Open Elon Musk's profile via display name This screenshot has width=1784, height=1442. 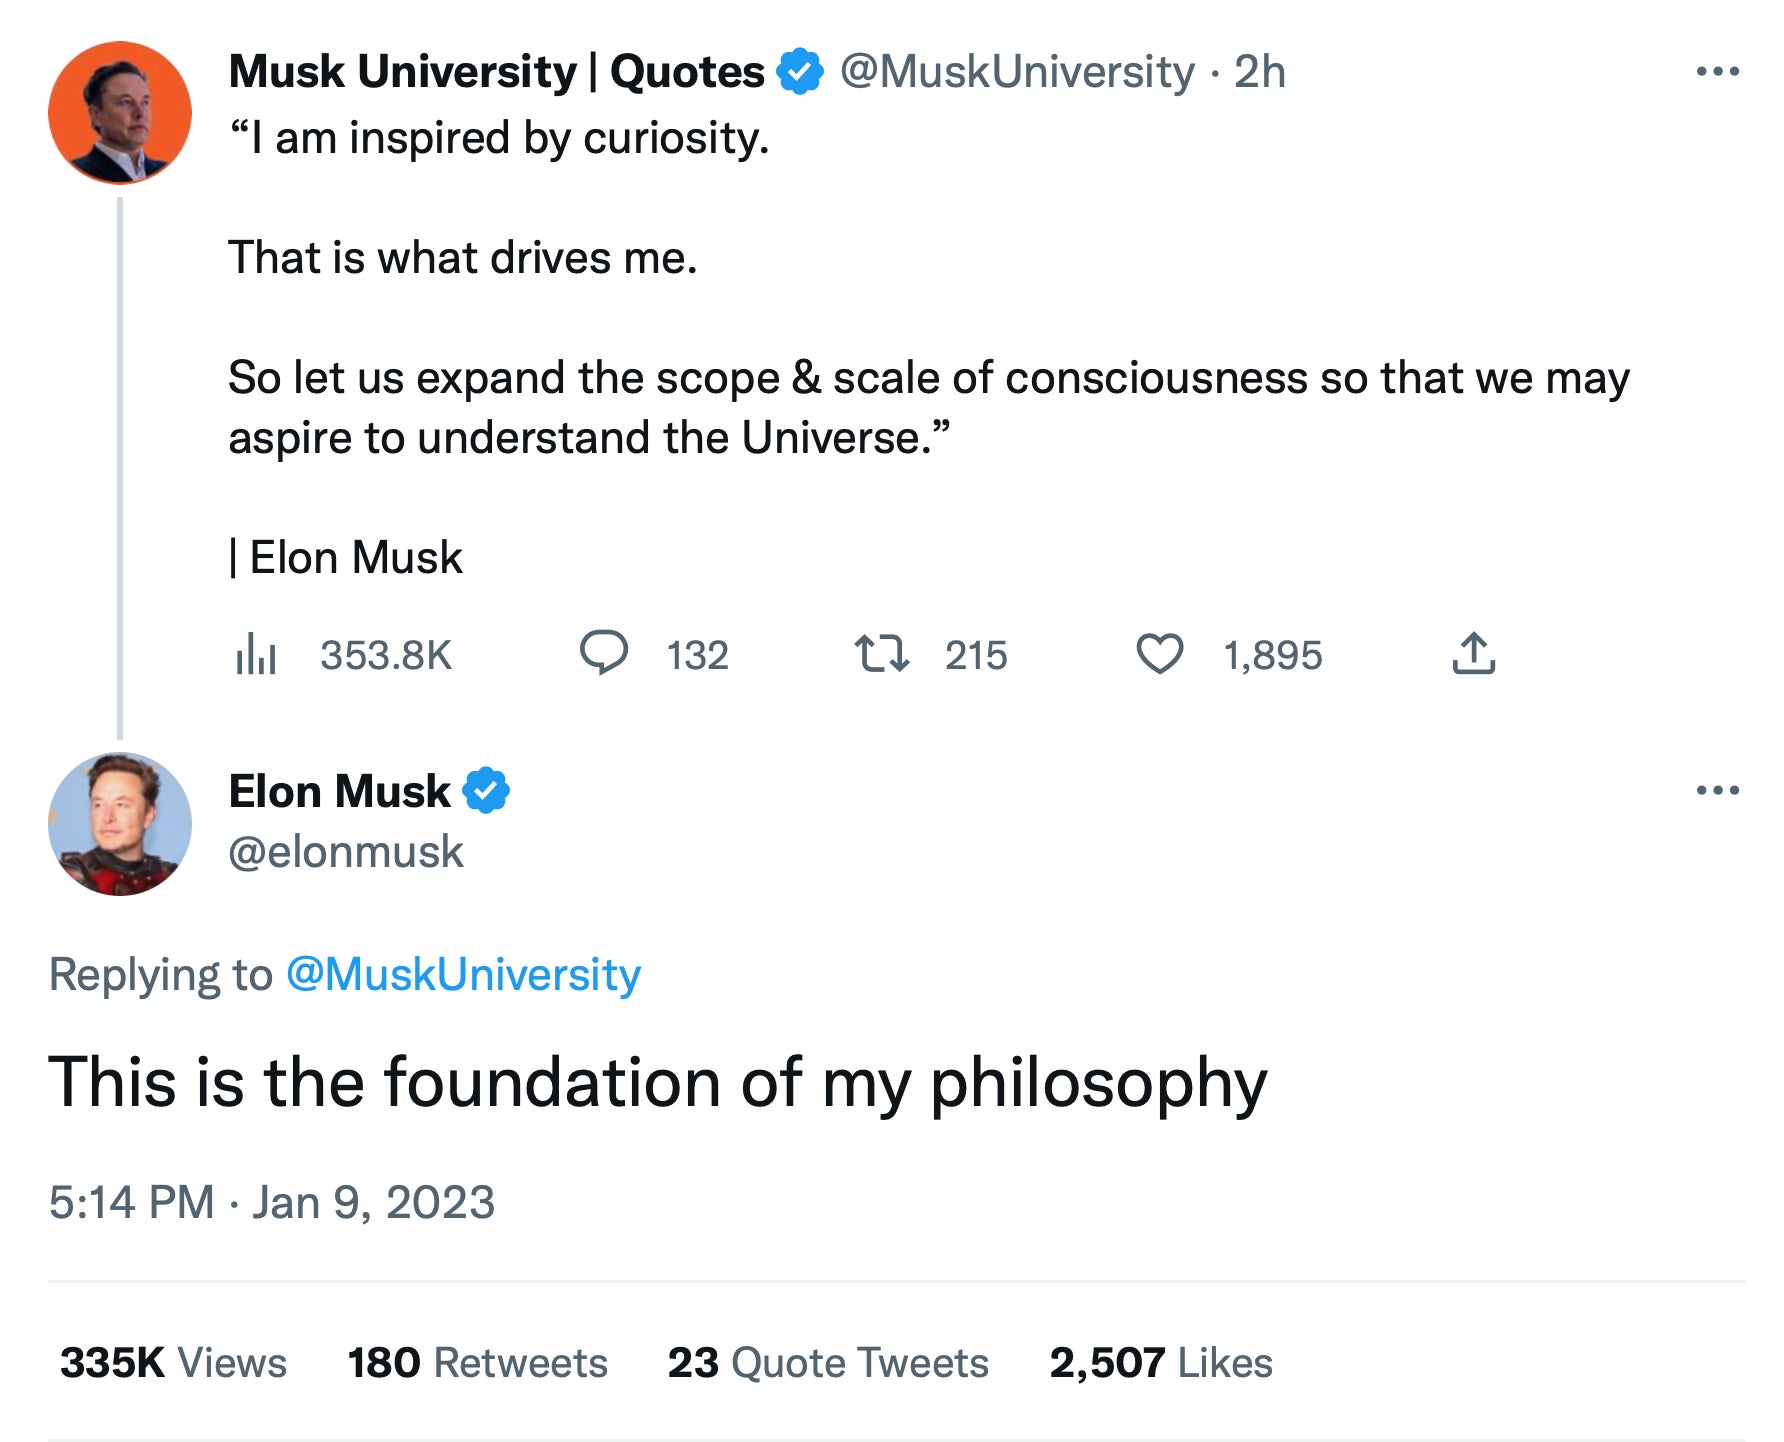[x=339, y=791]
